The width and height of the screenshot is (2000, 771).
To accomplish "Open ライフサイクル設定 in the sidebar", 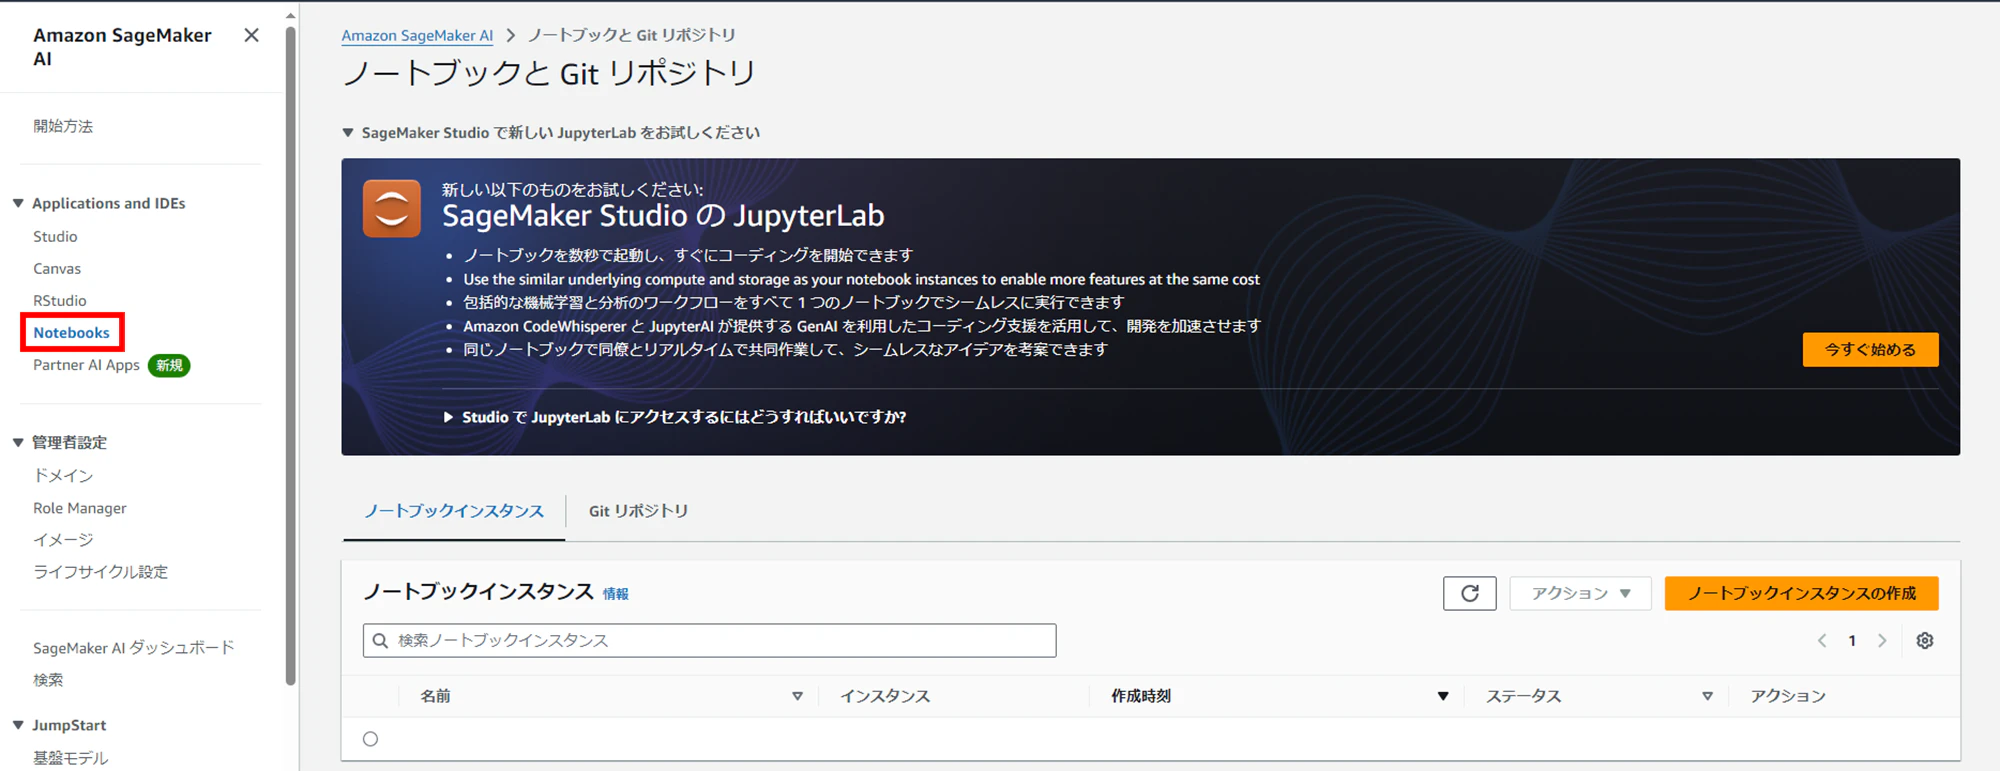I will (x=100, y=572).
